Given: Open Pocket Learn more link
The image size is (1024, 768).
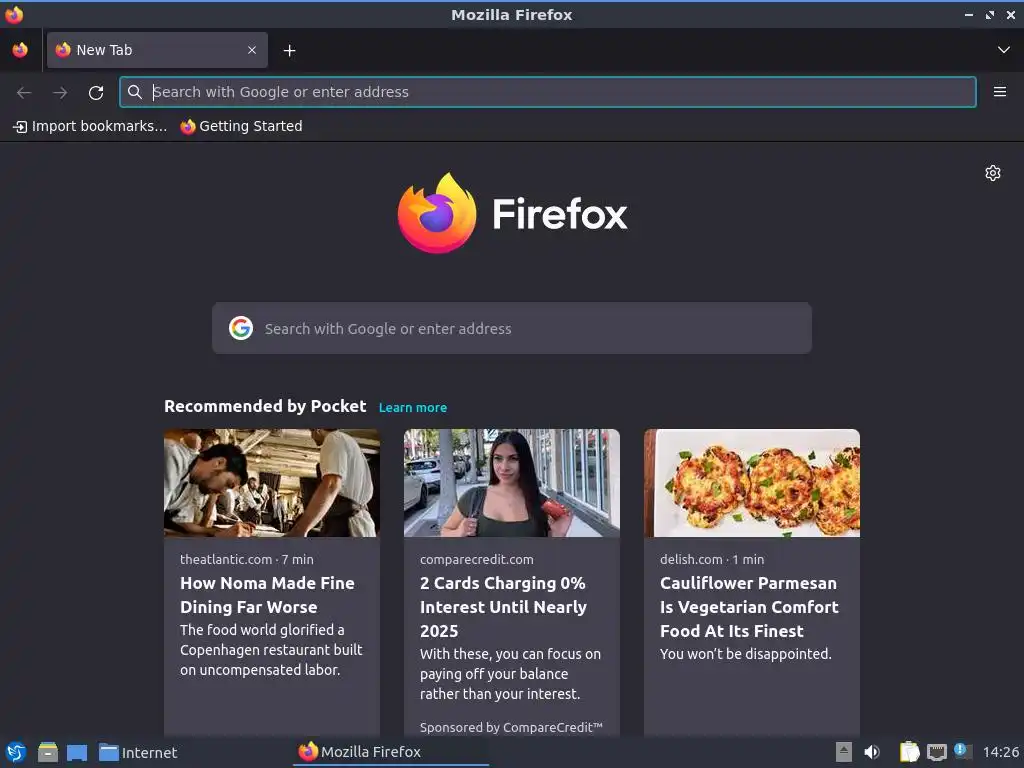Looking at the screenshot, I should click(413, 408).
